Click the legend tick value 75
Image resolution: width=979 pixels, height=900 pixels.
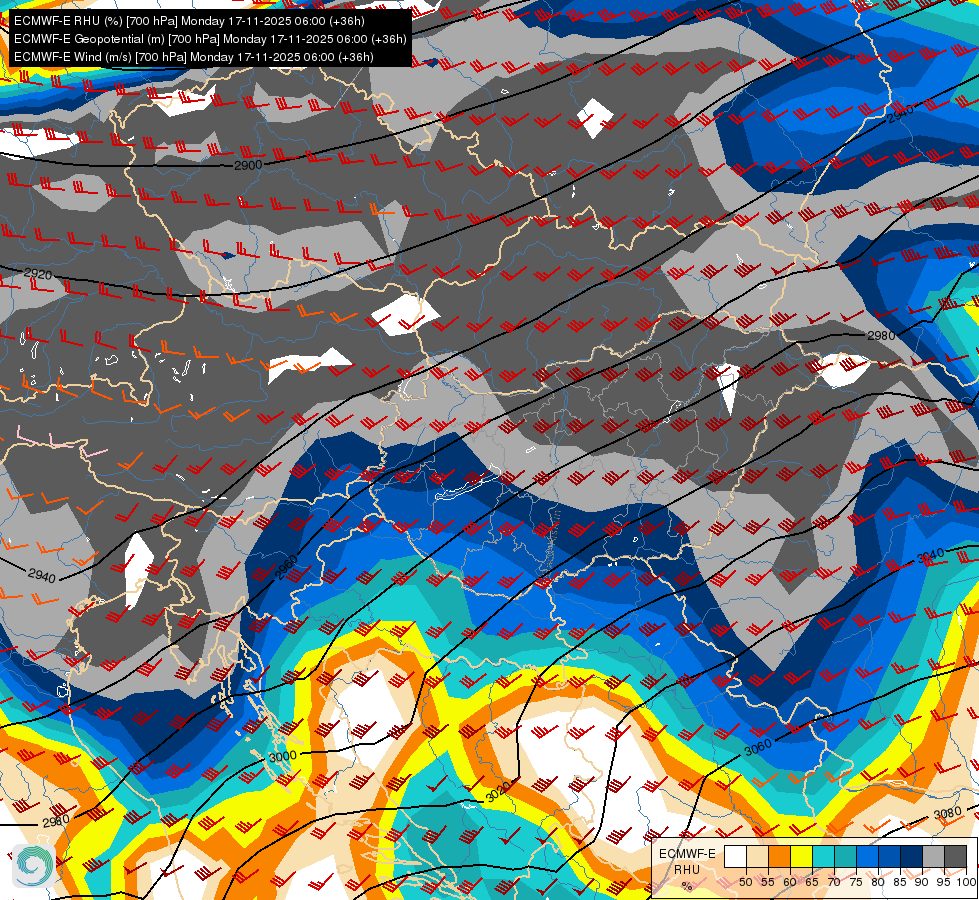click(x=856, y=882)
